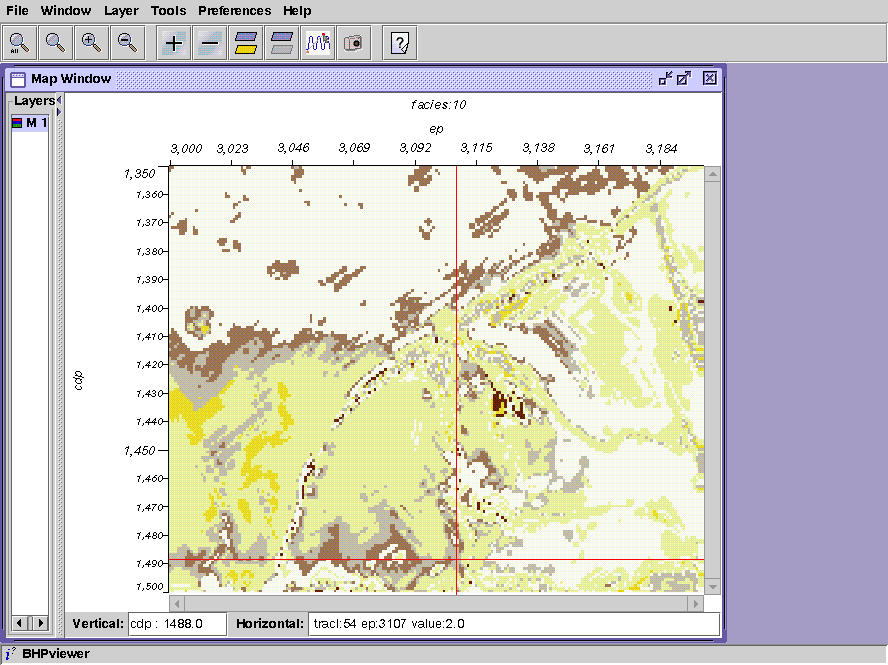Click the waveform picking tool icon
This screenshot has width=888, height=665.
tap(318, 43)
